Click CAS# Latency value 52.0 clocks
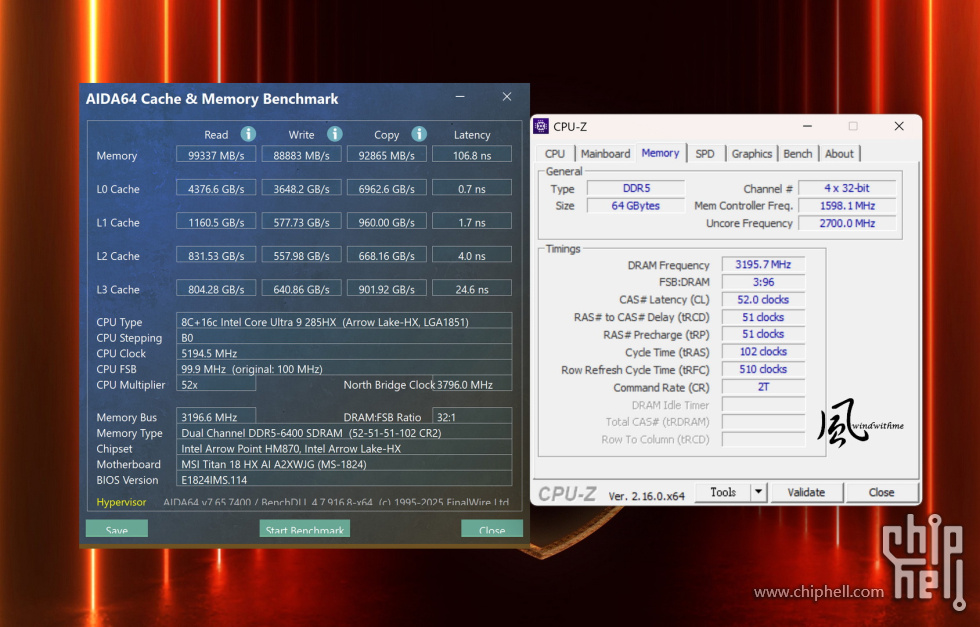This screenshot has height=627, width=980. [763, 299]
